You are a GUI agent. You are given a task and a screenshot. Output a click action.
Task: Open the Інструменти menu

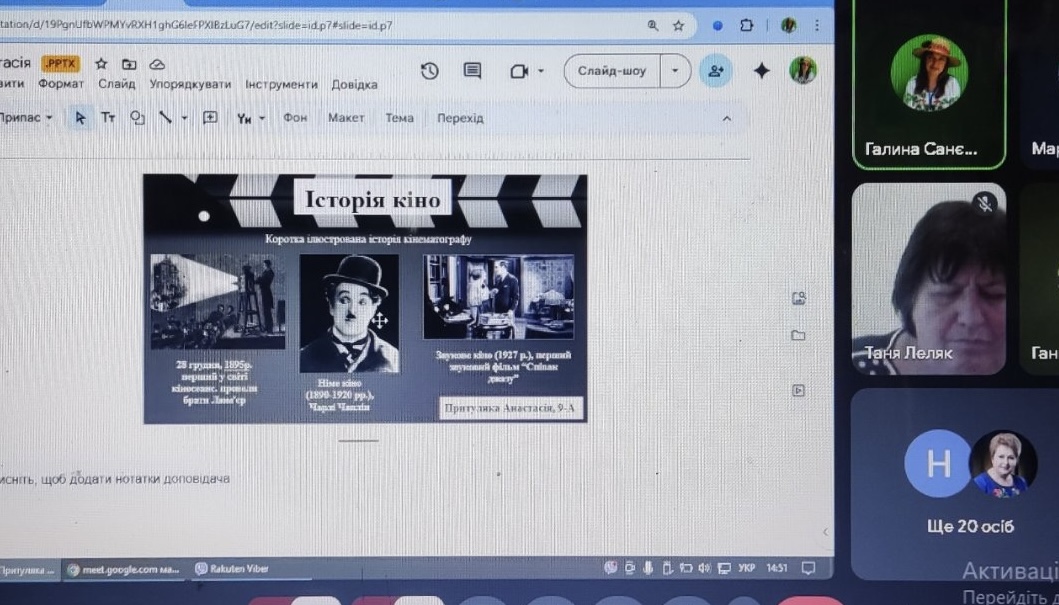click(281, 85)
